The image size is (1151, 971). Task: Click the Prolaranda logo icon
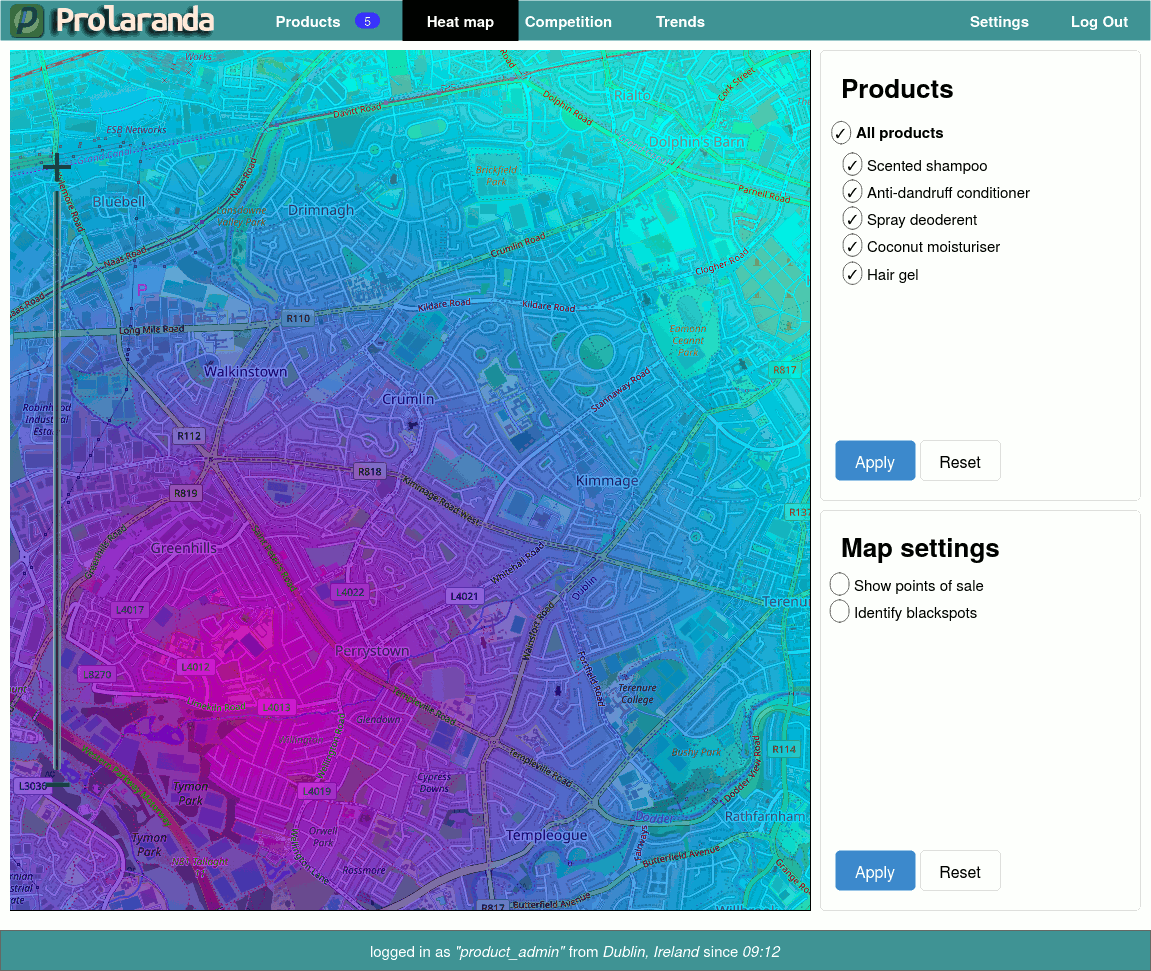[27, 21]
